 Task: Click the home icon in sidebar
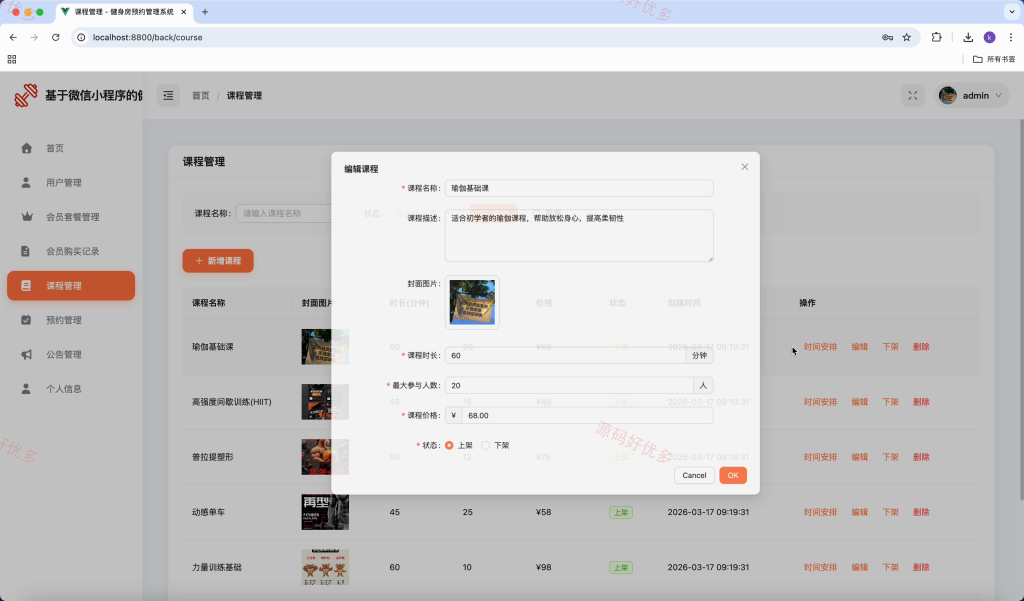coord(26,148)
